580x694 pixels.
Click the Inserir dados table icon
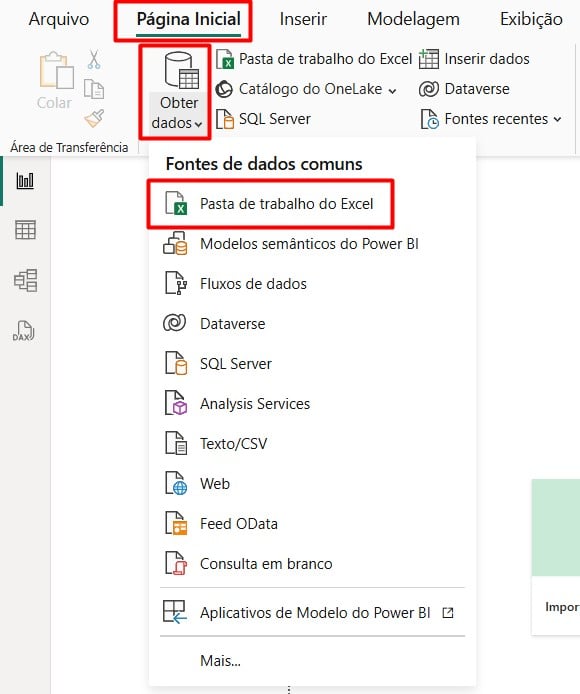coord(429,59)
